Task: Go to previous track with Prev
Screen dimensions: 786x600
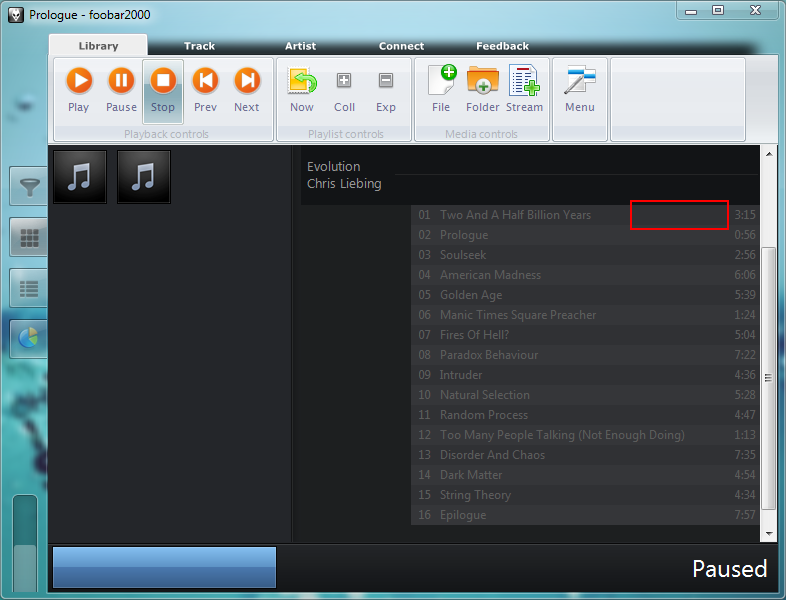Action: pyautogui.click(x=205, y=90)
